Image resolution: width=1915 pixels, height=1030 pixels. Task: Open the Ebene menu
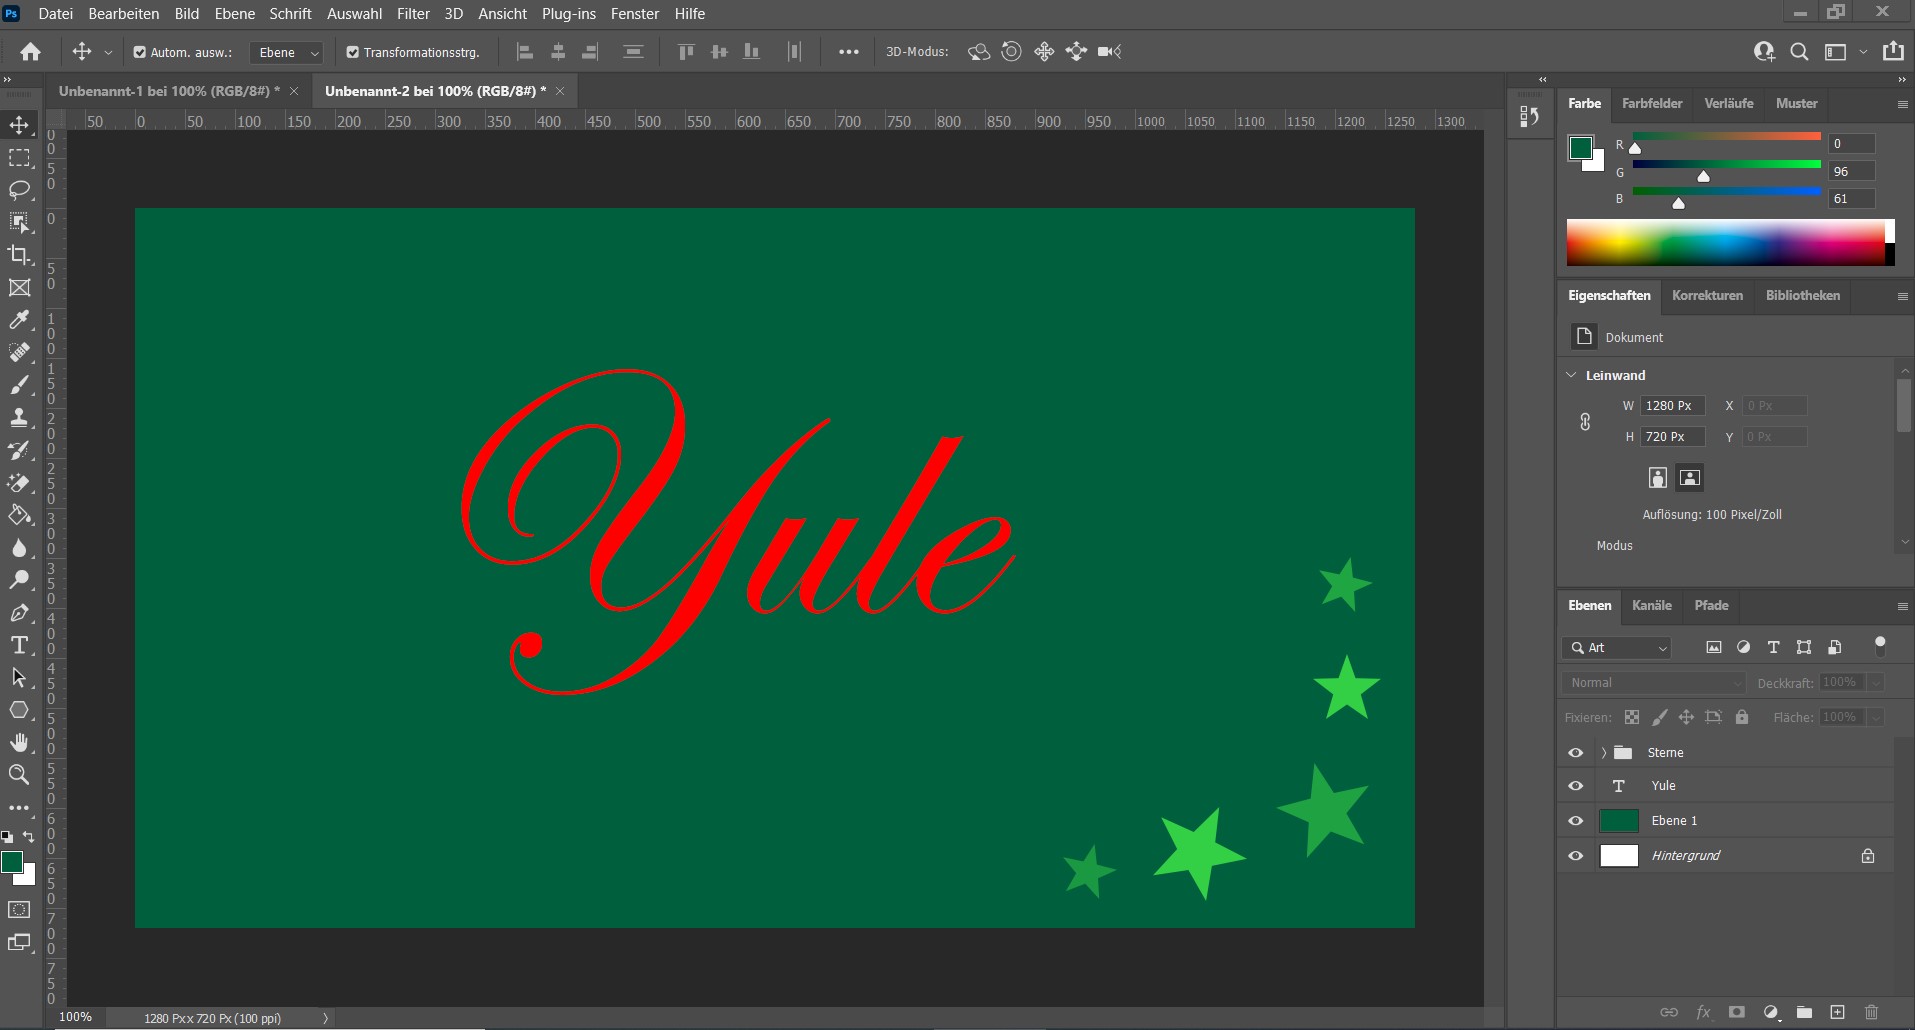(235, 13)
